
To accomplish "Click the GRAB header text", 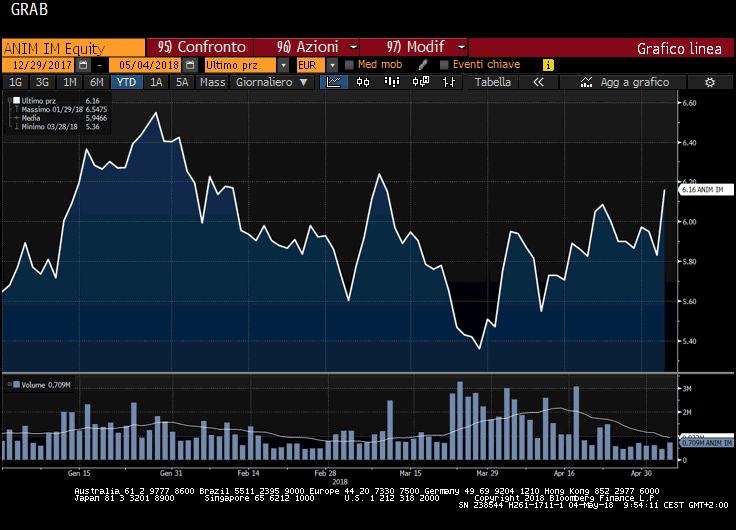I will point(29,9).
